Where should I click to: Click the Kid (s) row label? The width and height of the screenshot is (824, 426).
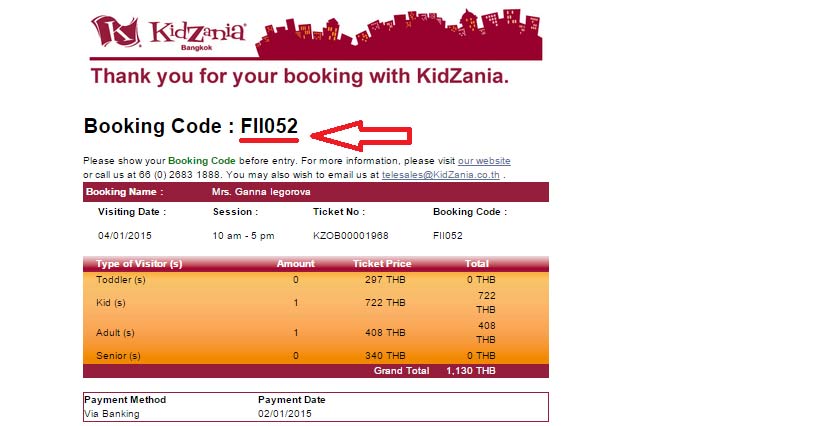point(111,303)
